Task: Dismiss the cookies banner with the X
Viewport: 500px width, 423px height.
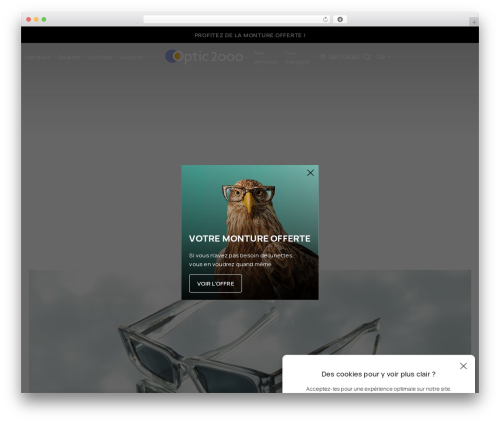Action: (x=463, y=366)
